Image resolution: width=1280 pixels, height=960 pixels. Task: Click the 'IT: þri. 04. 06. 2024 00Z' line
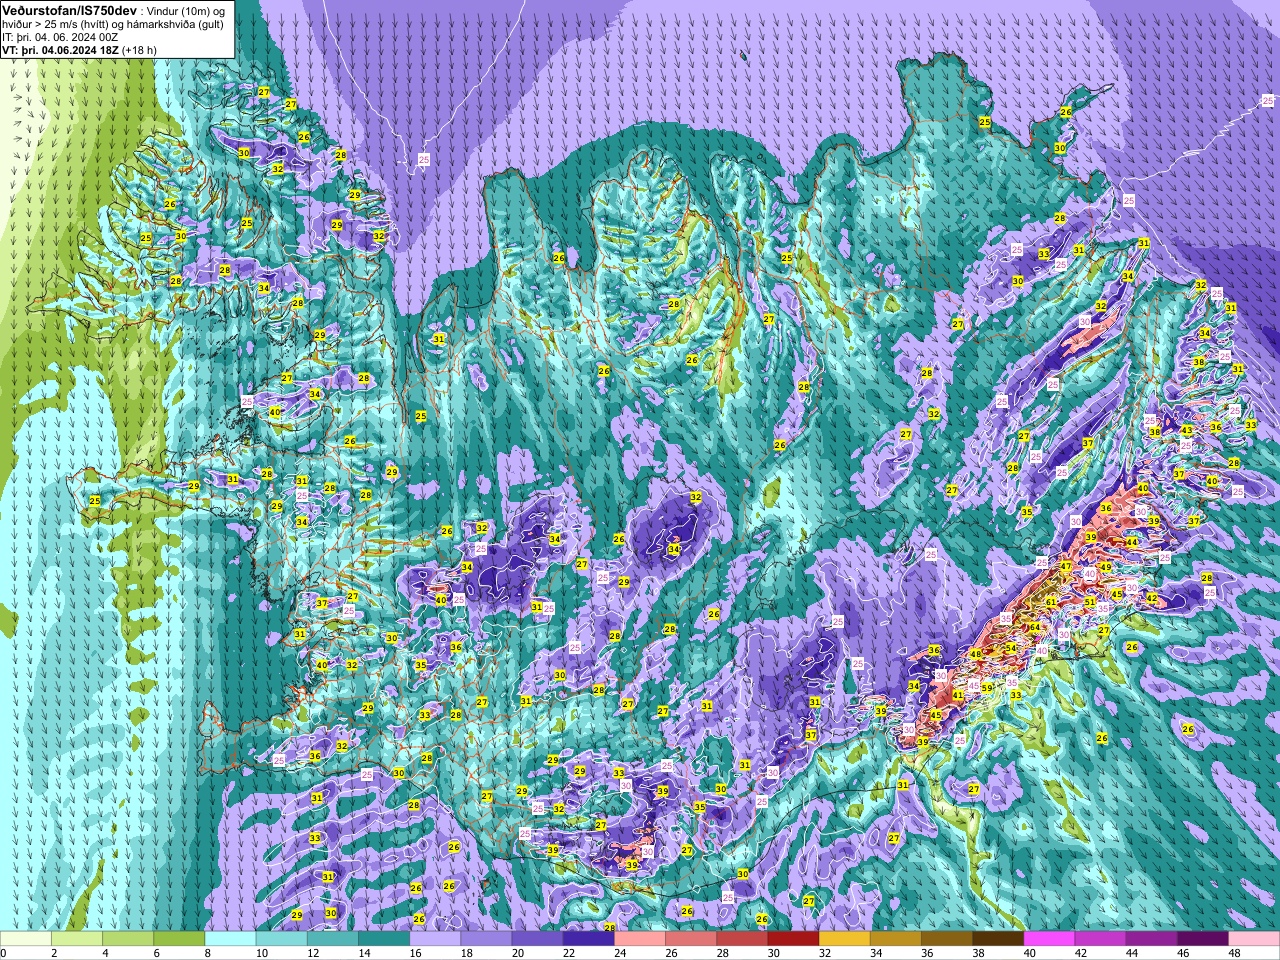(60, 36)
